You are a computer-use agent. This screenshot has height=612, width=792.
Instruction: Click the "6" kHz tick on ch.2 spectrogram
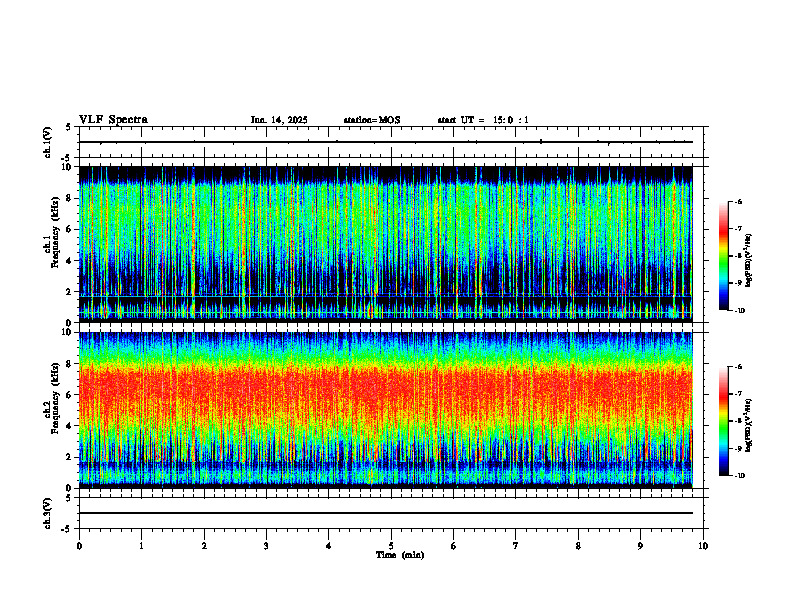[70, 395]
